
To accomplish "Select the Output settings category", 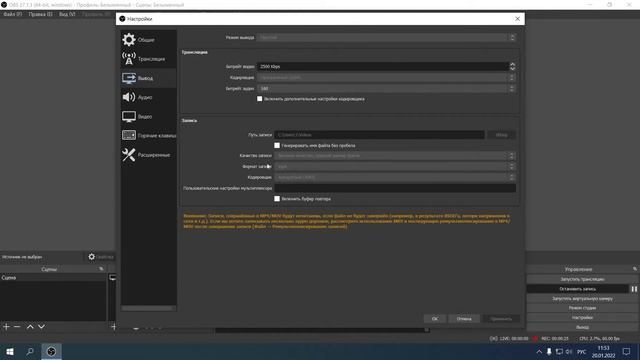I will [x=149, y=78].
